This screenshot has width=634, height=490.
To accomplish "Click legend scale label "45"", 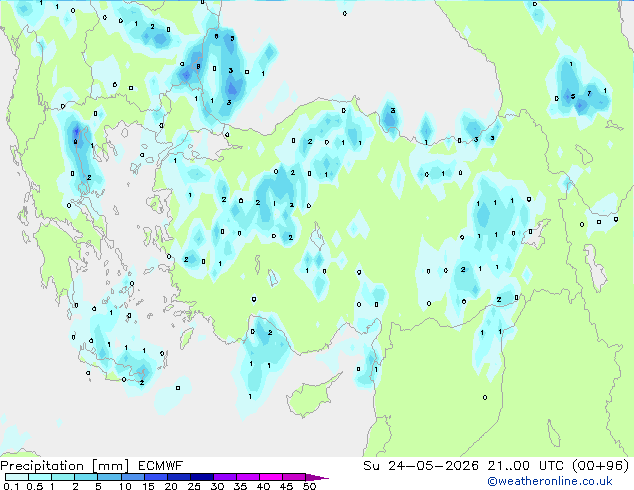I will (x=286, y=486).
